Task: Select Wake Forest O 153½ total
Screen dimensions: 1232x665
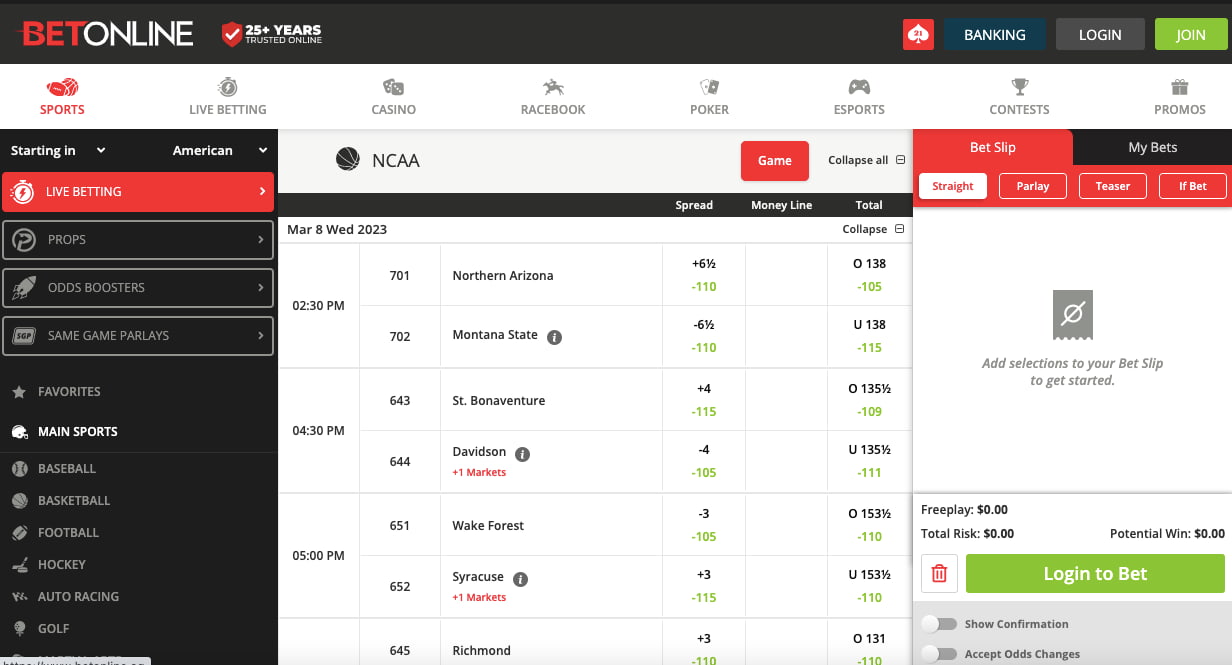Action: pos(869,525)
